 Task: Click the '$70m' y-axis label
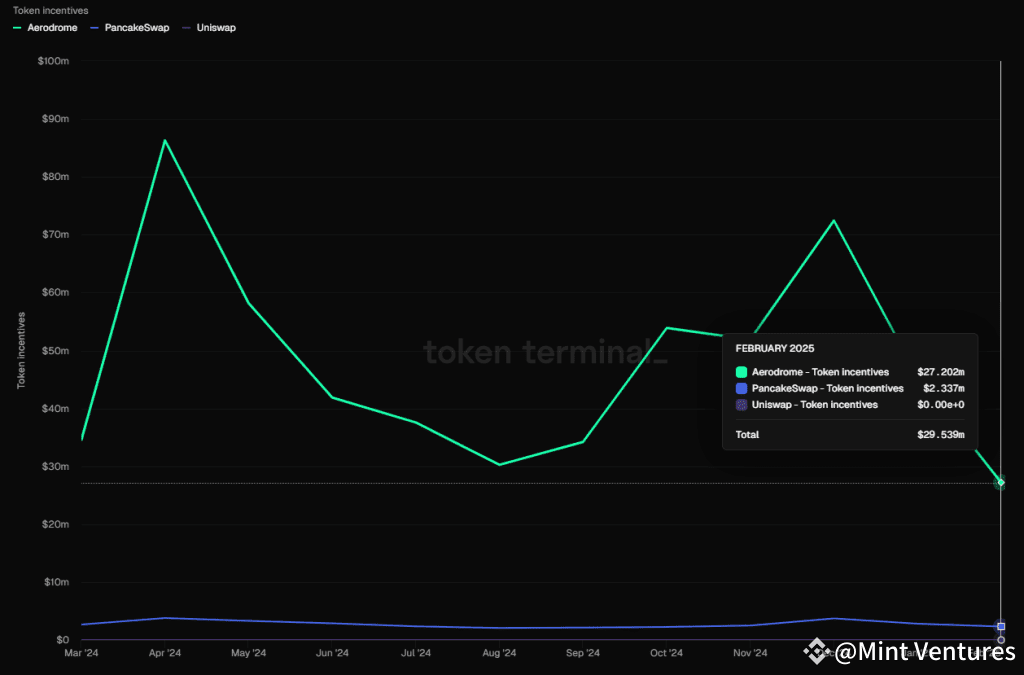[x=56, y=234]
